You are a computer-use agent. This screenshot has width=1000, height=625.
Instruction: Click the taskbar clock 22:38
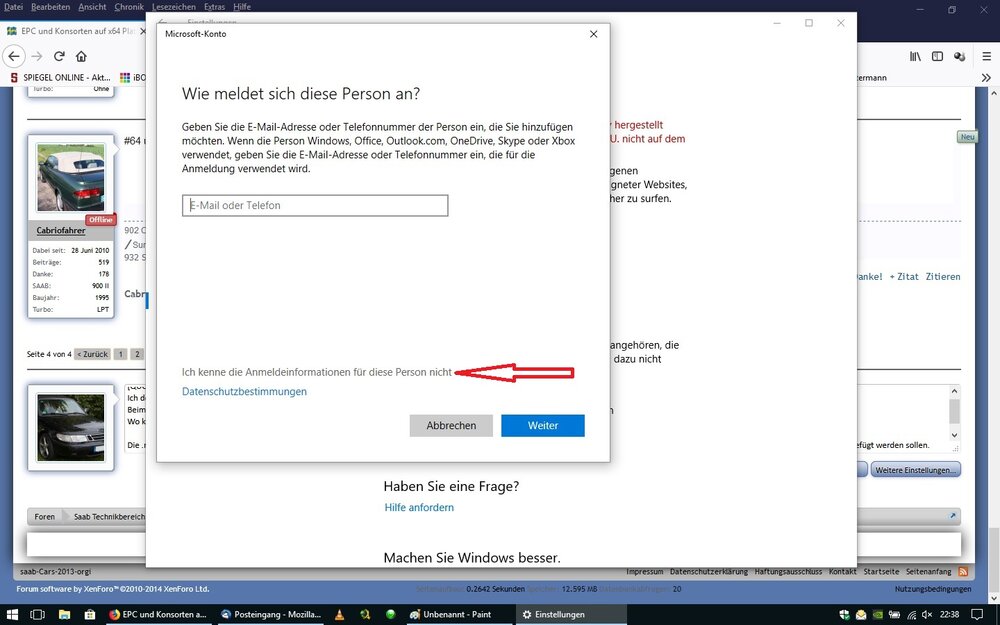click(x=950, y=615)
